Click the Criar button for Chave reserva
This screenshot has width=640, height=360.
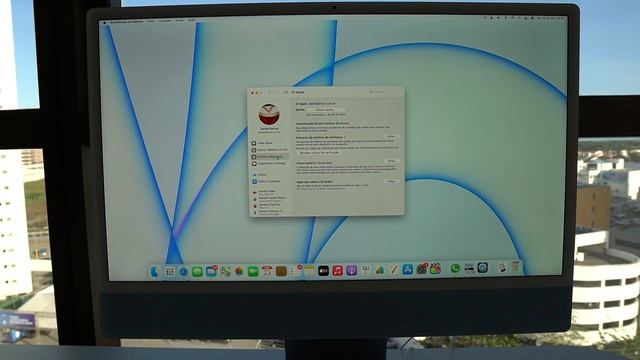391,161
